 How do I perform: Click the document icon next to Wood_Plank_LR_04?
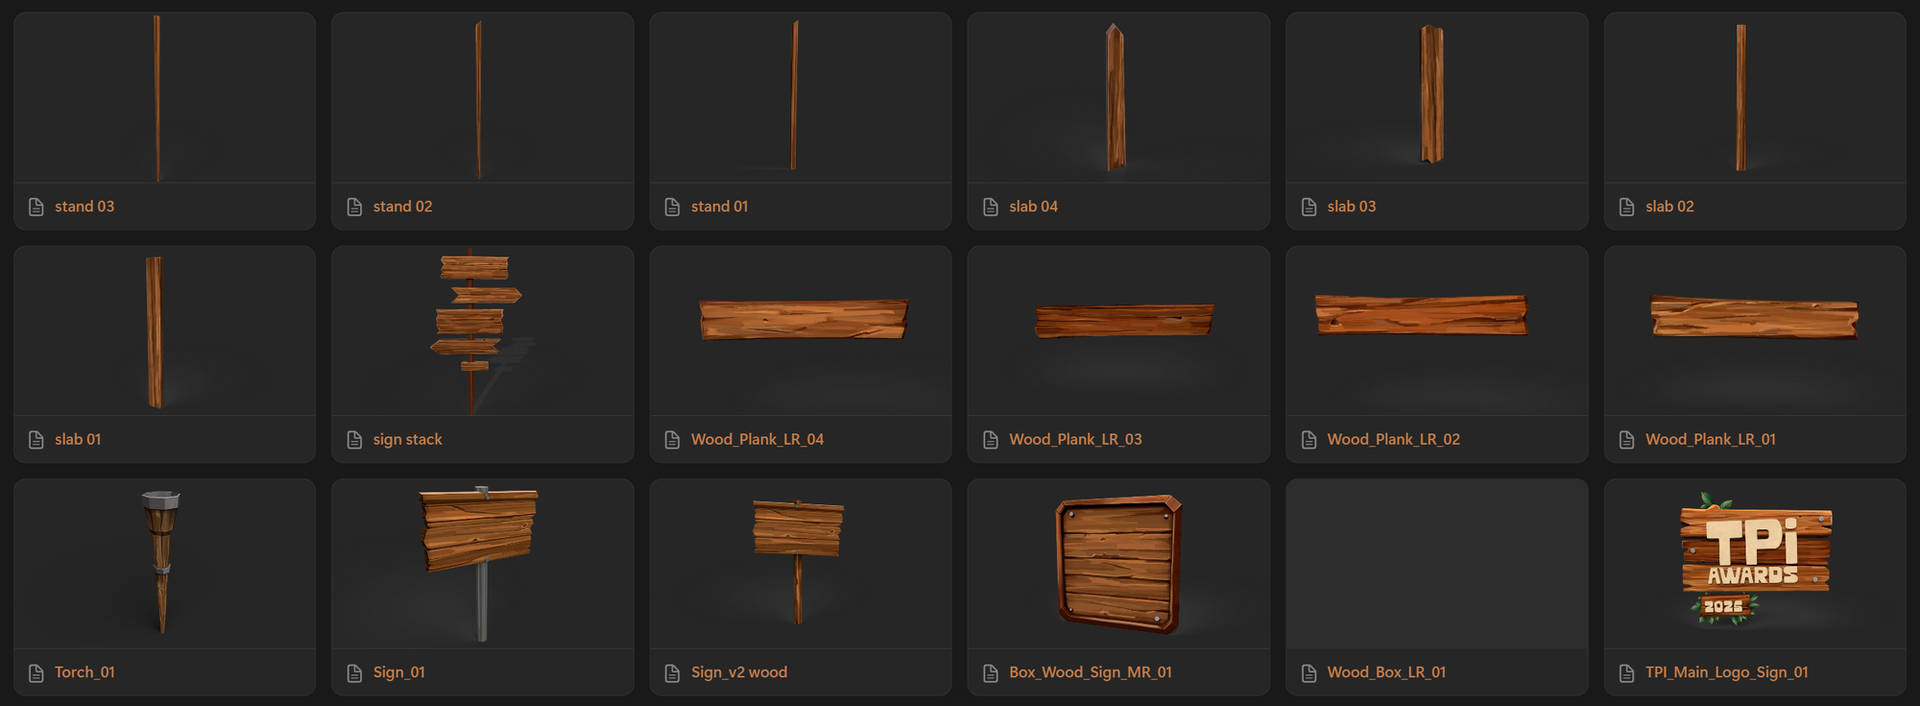click(672, 440)
